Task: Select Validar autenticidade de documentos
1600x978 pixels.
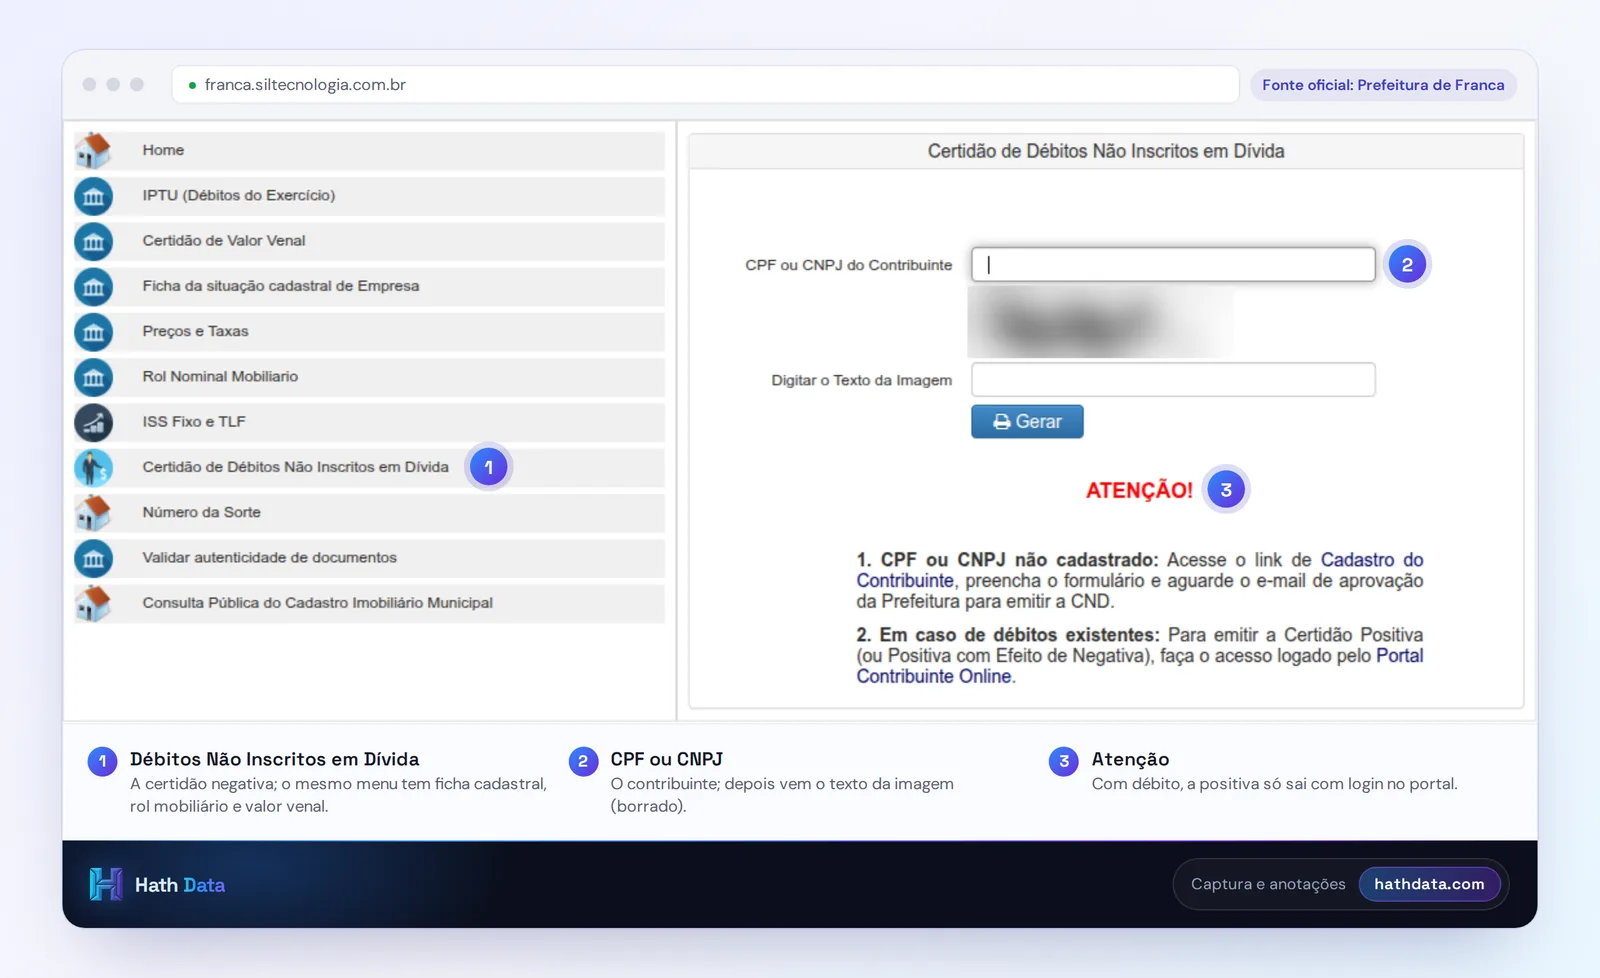Action: (x=369, y=558)
